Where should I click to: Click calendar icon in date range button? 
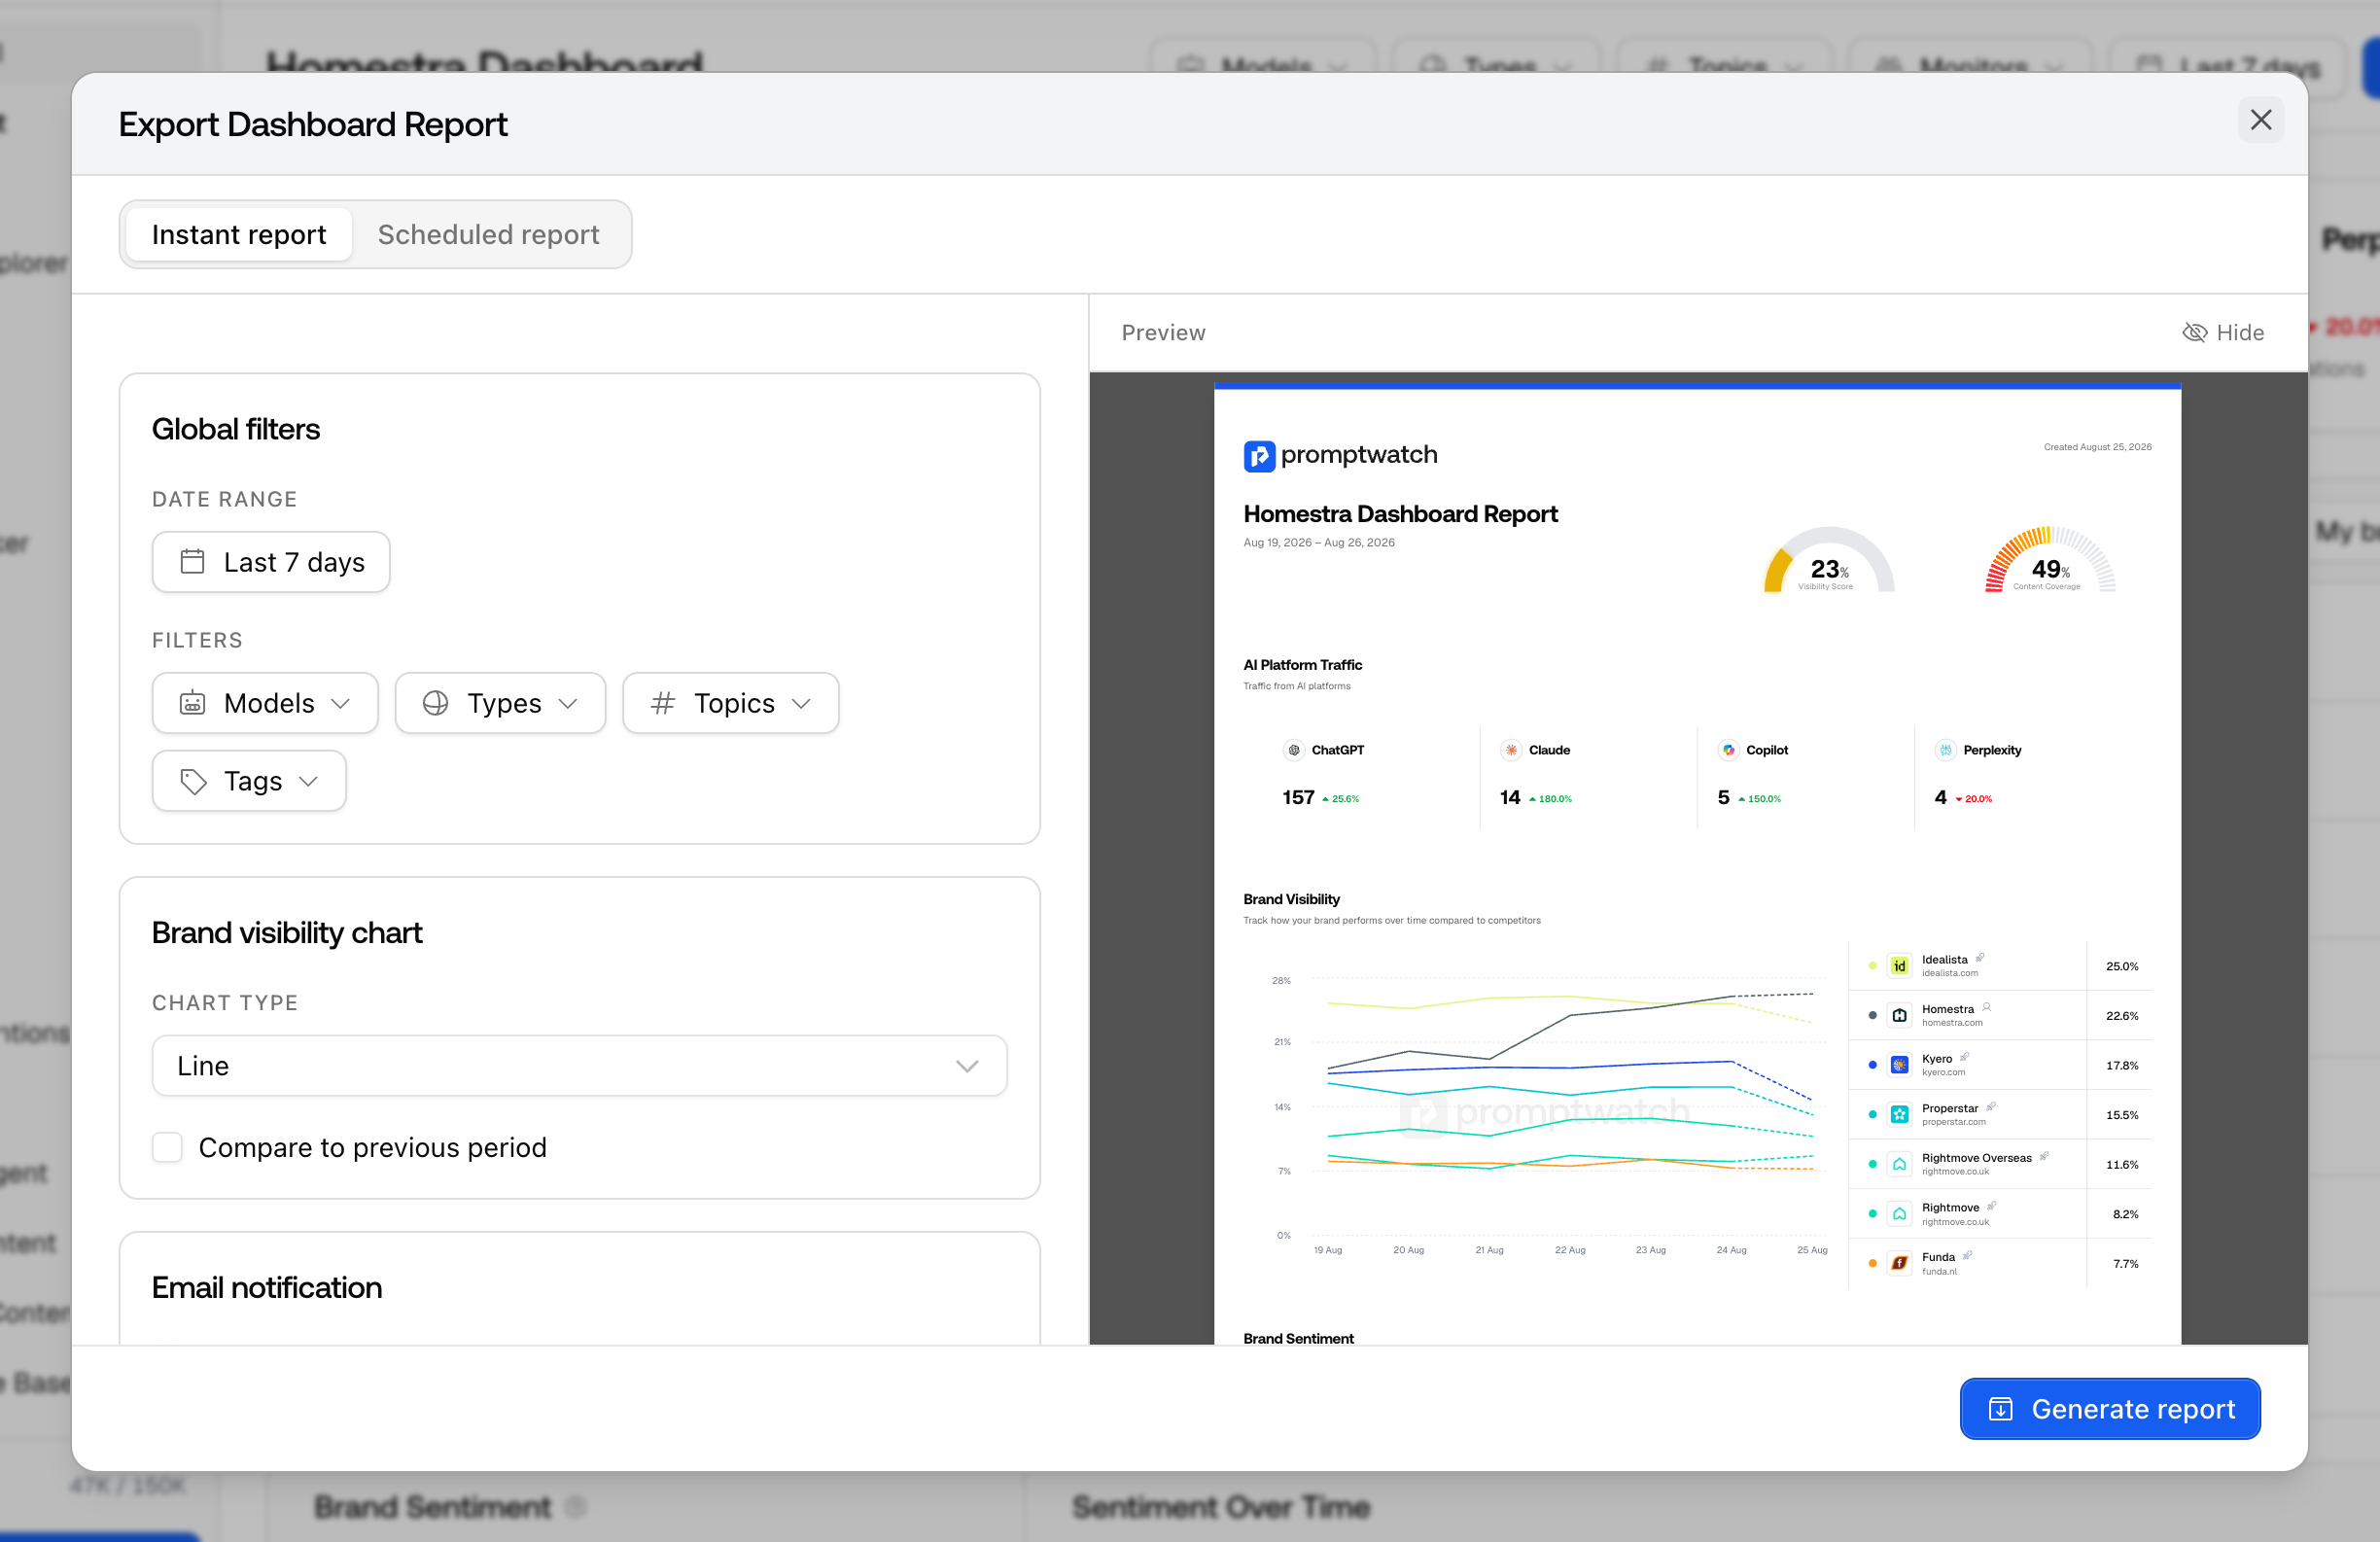[x=192, y=562]
